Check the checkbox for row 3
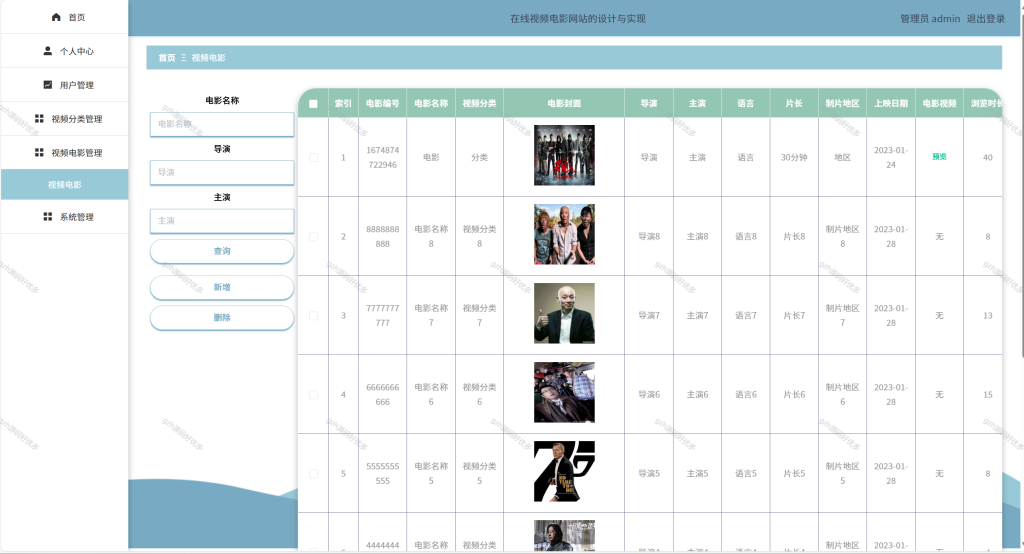 313,316
